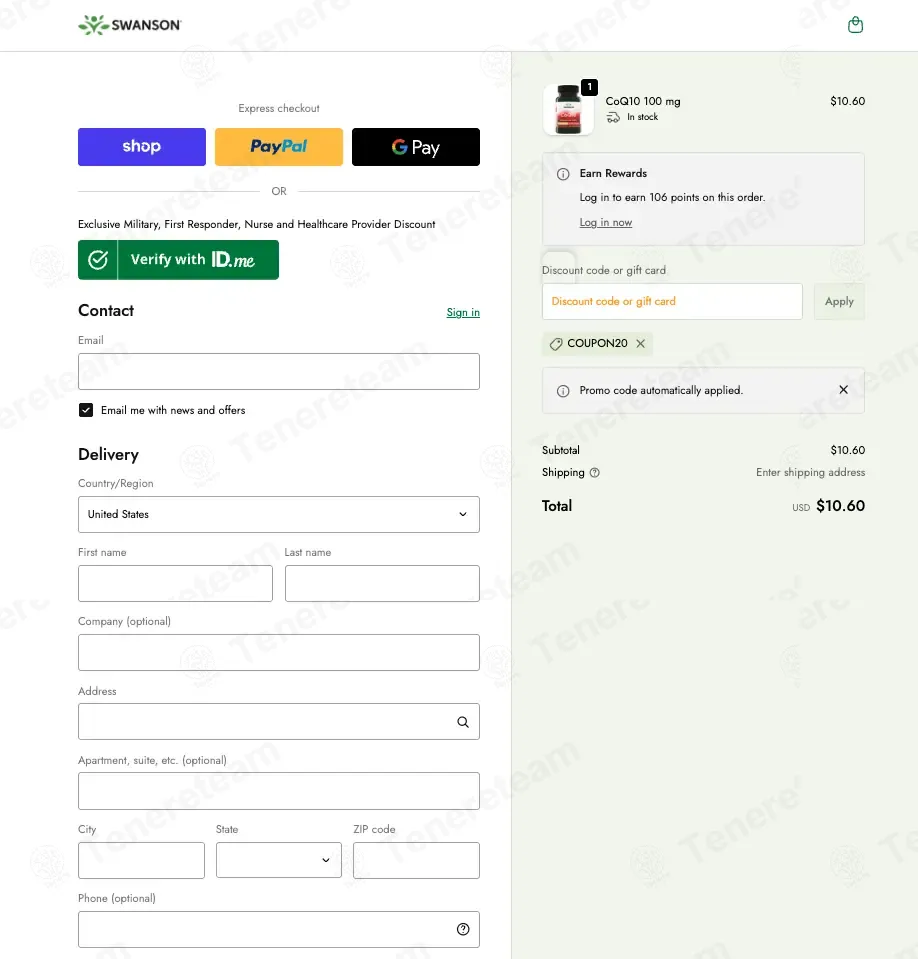Apply the discount code

point(839,302)
